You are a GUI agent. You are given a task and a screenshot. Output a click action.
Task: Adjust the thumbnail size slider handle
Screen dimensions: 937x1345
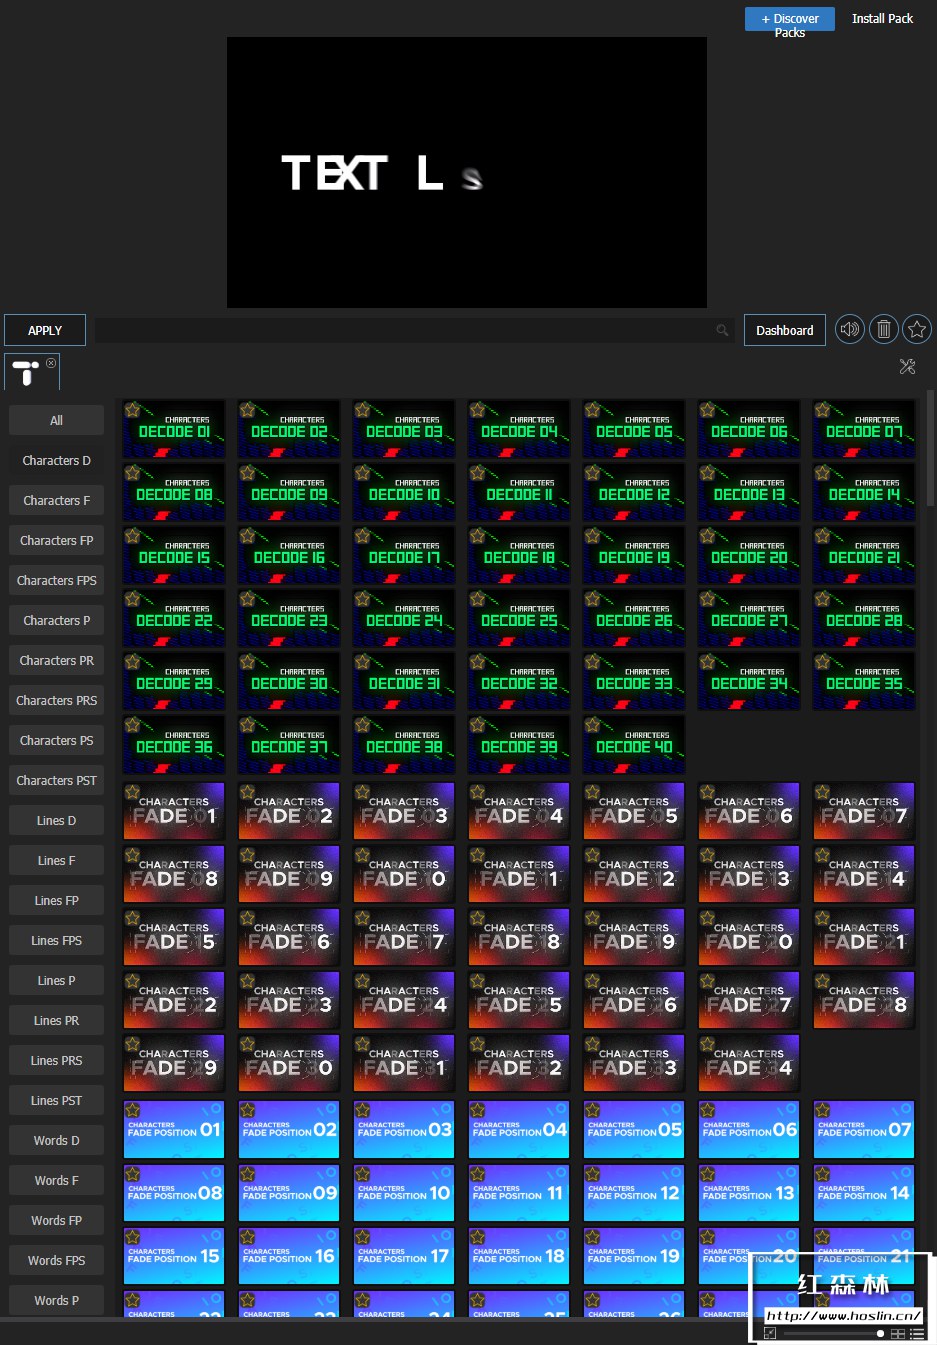point(880,1333)
